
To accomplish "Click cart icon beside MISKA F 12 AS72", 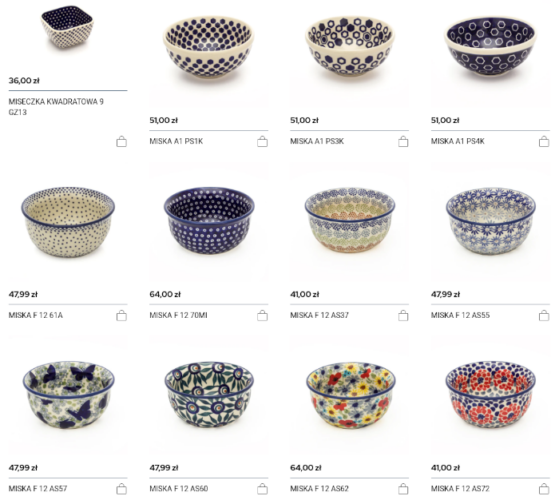I will (x=544, y=489).
